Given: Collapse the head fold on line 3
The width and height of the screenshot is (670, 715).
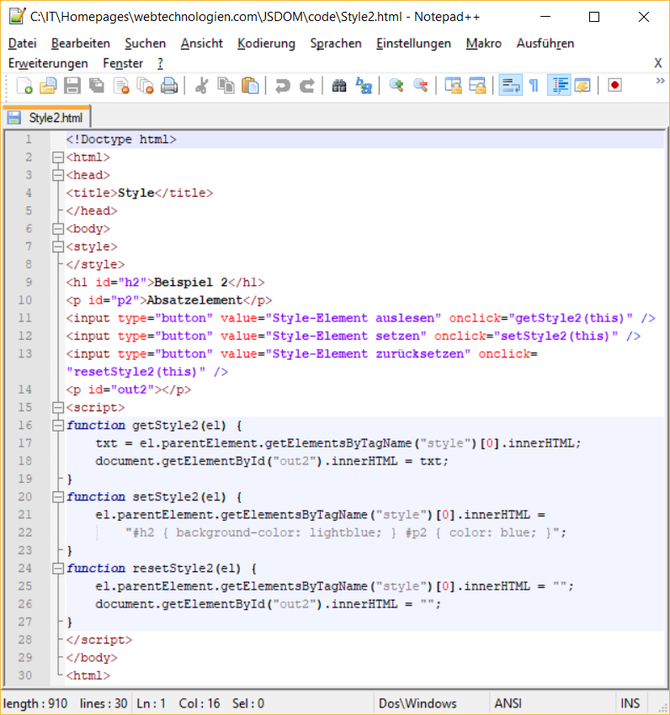Looking at the screenshot, I should click(x=57, y=175).
